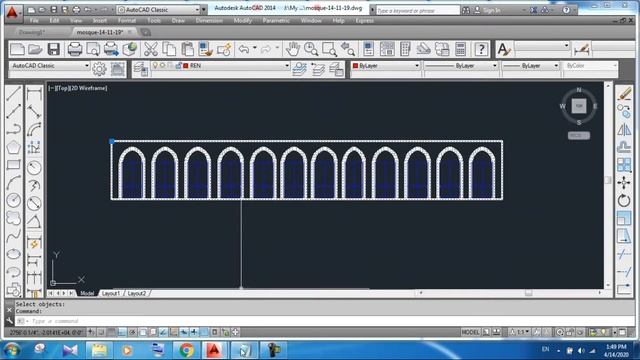The image size is (640, 360).
Task: Open the REN layer dropdown list
Action: coord(287,65)
